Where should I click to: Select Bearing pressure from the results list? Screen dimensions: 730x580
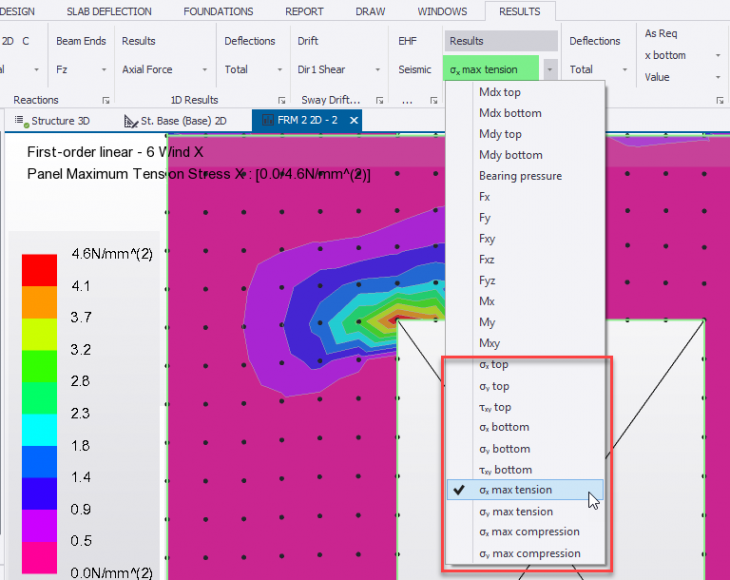click(x=519, y=176)
